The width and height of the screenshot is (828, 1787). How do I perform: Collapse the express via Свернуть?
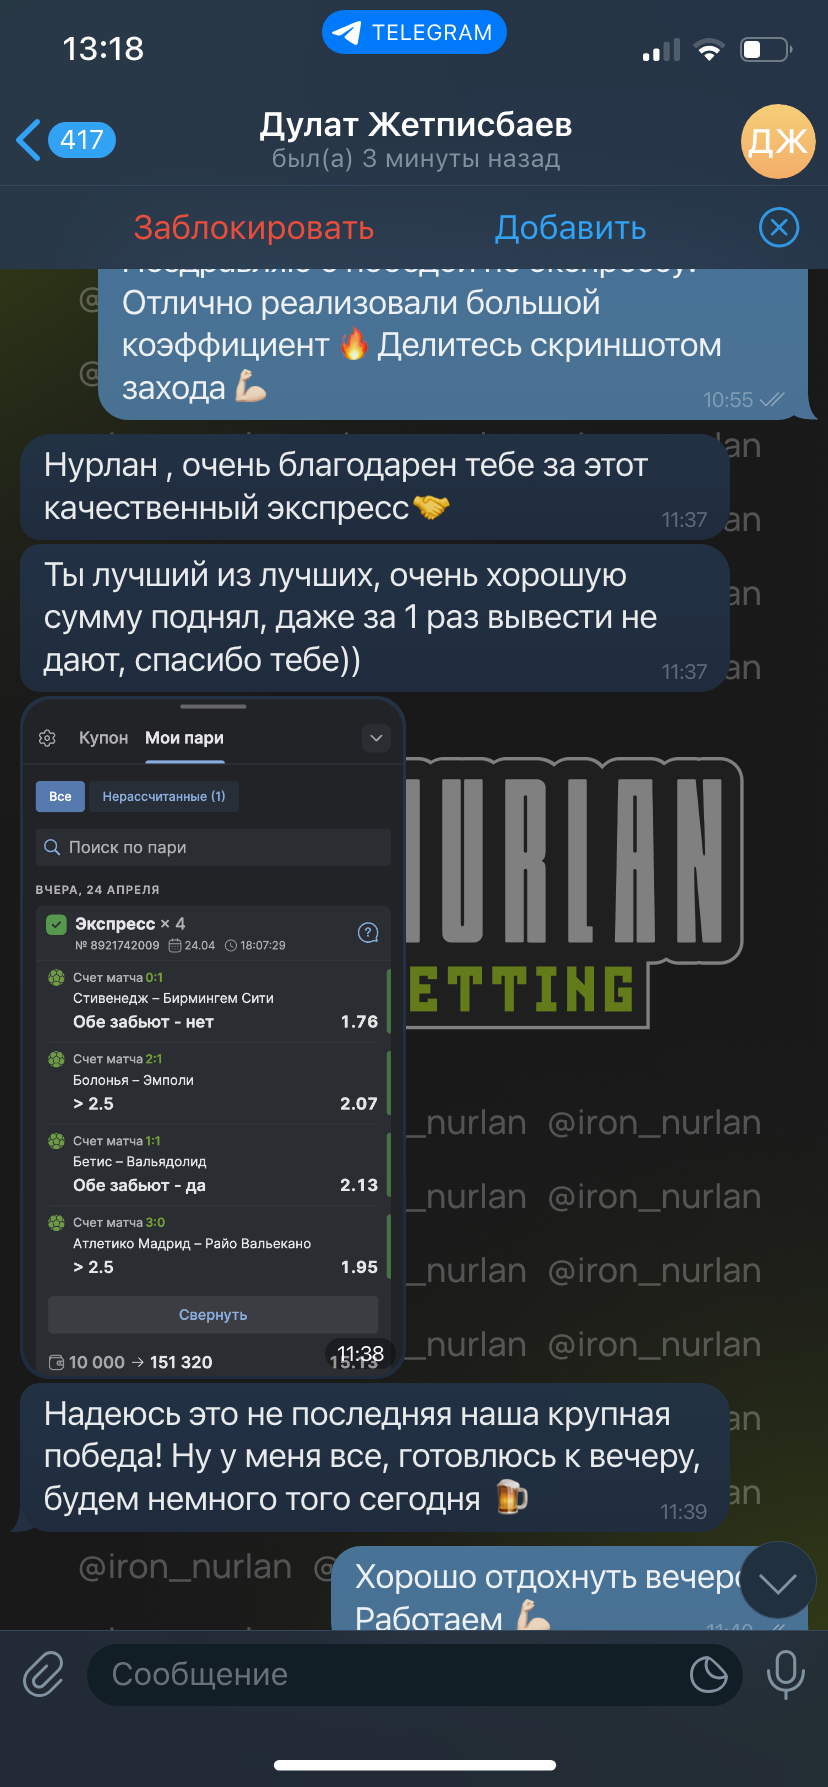tap(213, 1315)
